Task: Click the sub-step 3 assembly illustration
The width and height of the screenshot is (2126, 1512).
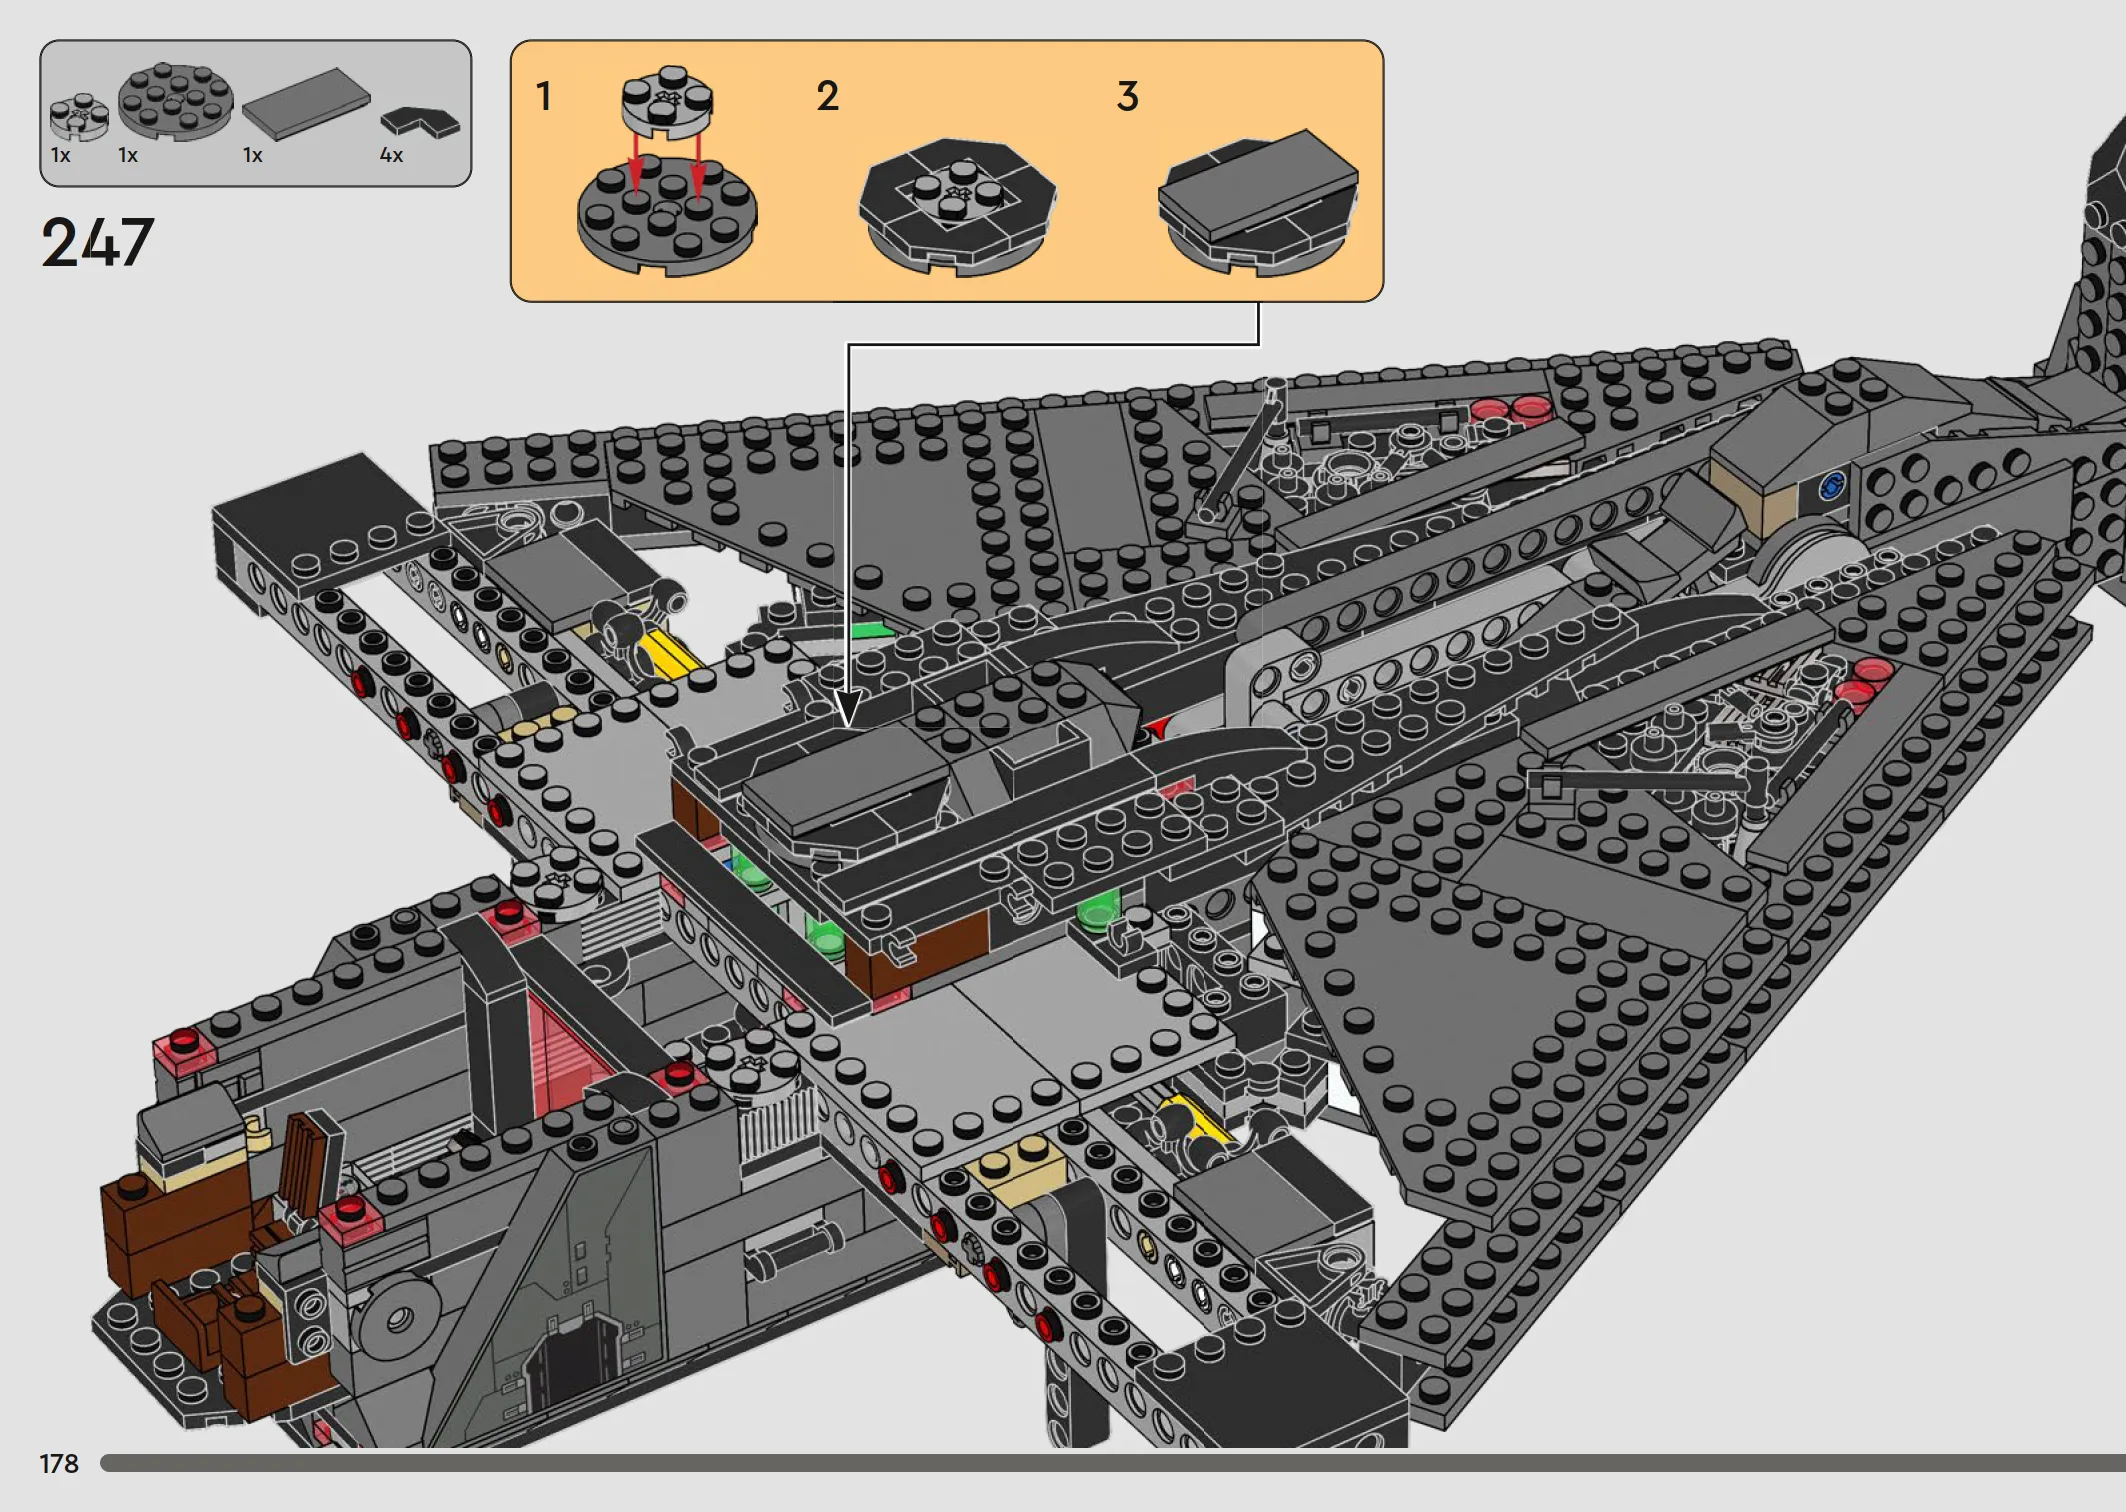Action: [x=1258, y=202]
